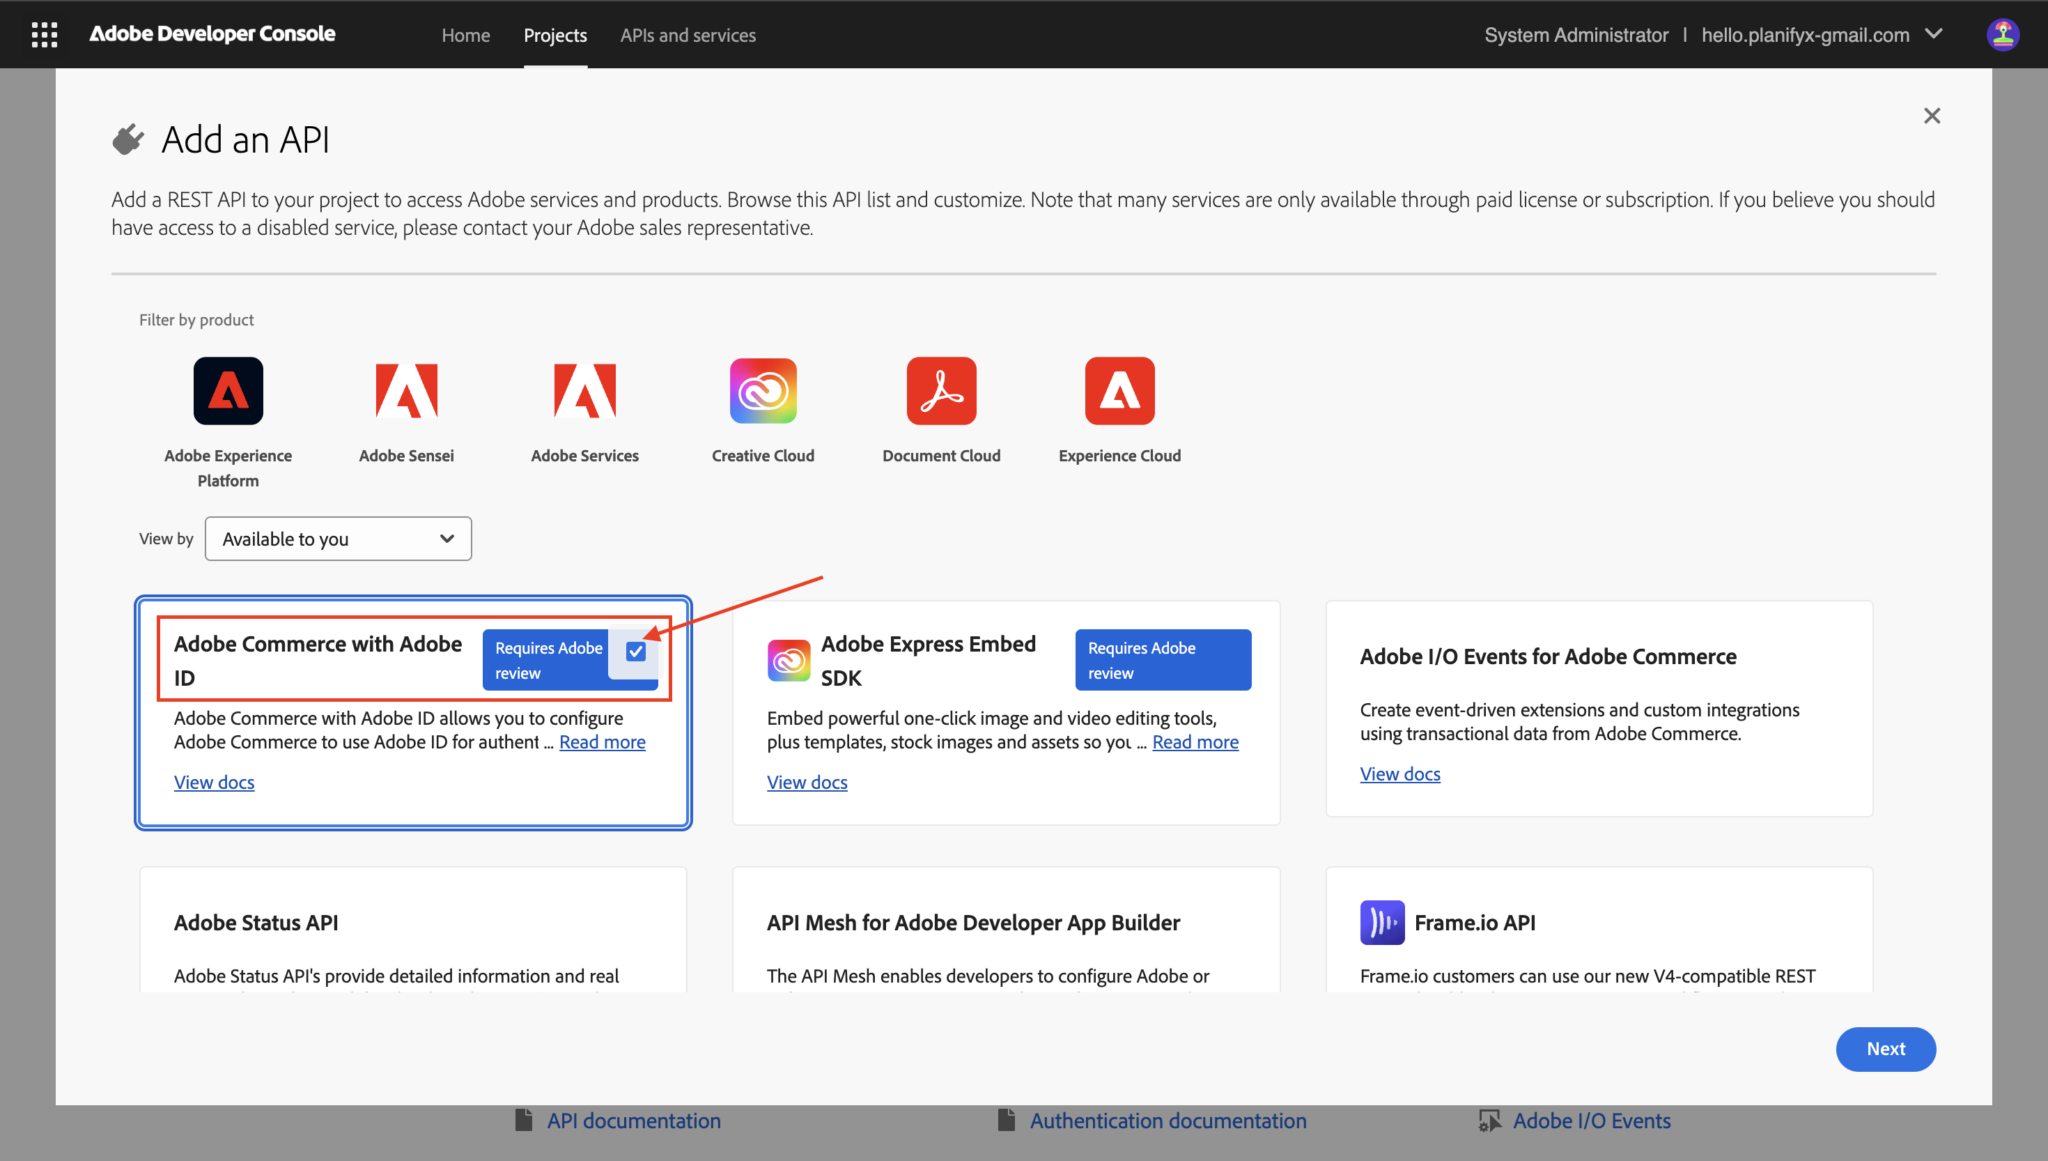Viewport: 2048px width, 1161px height.
Task: Filter by Experience Cloud icon
Action: point(1120,391)
